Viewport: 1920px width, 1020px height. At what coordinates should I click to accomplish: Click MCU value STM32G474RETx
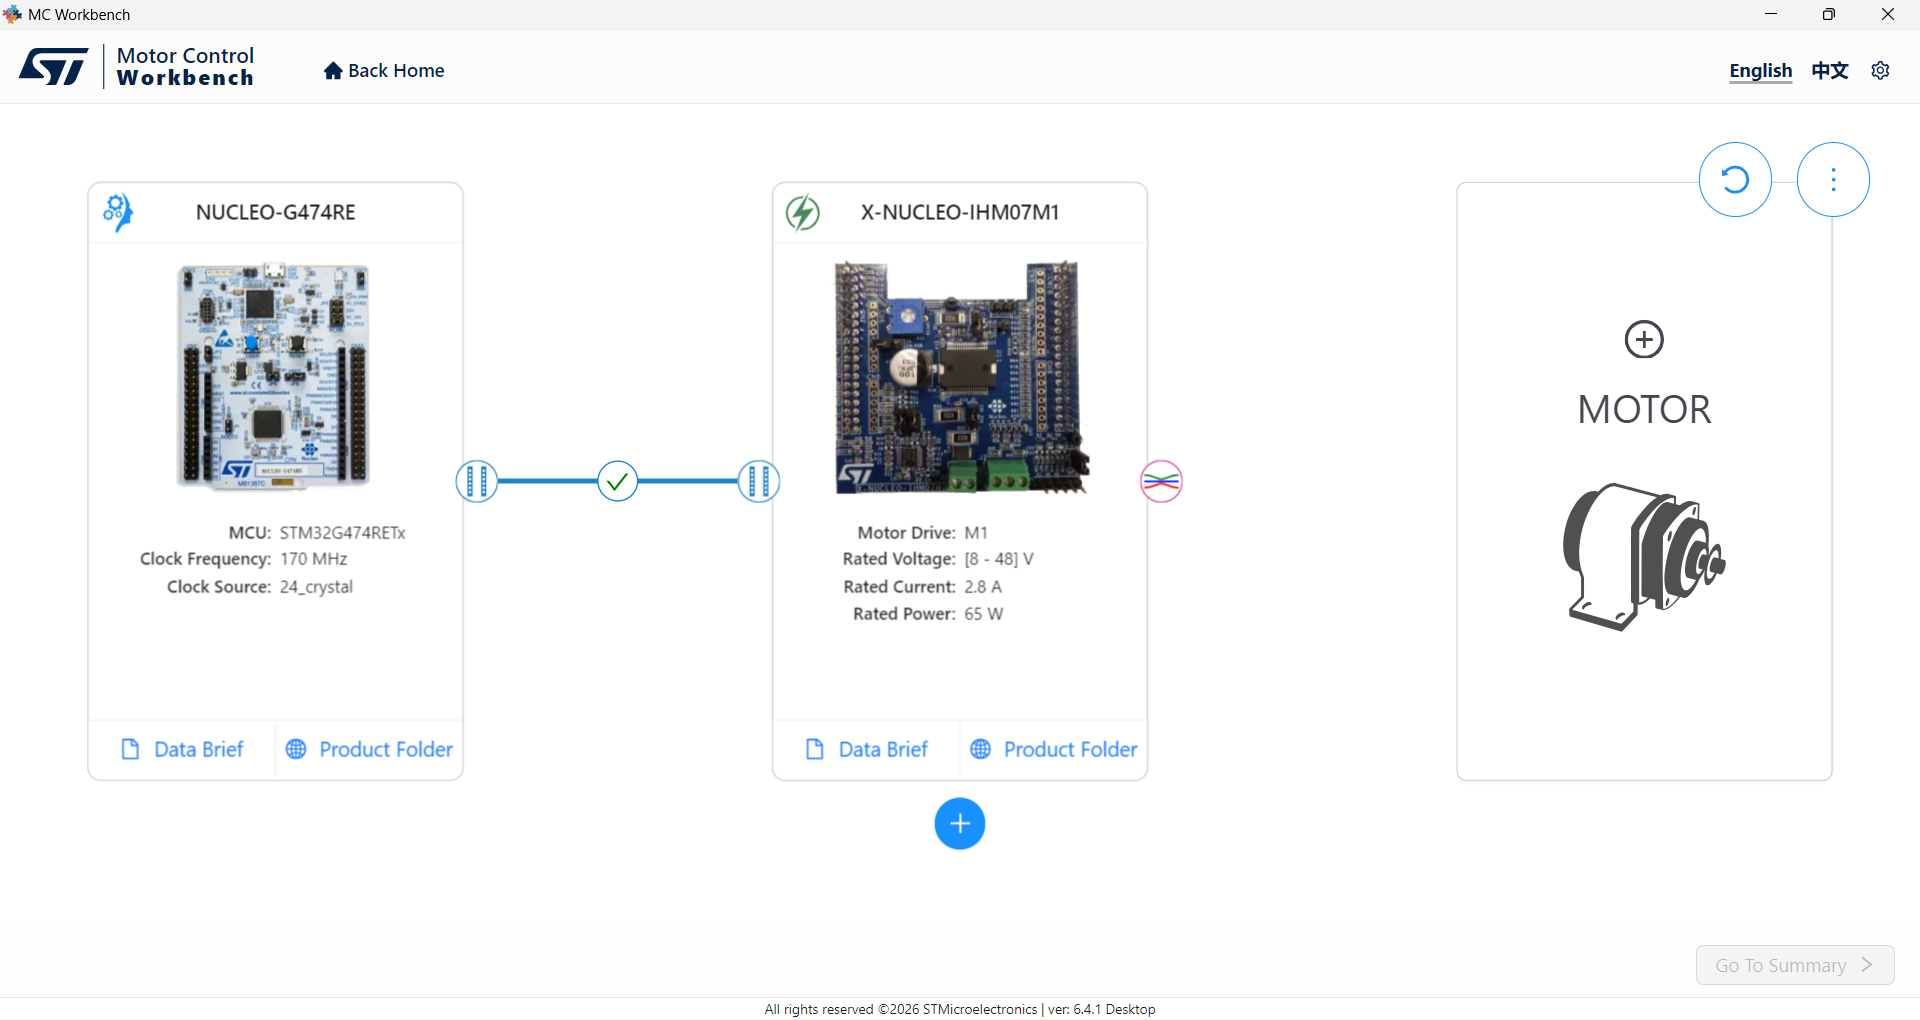point(342,533)
